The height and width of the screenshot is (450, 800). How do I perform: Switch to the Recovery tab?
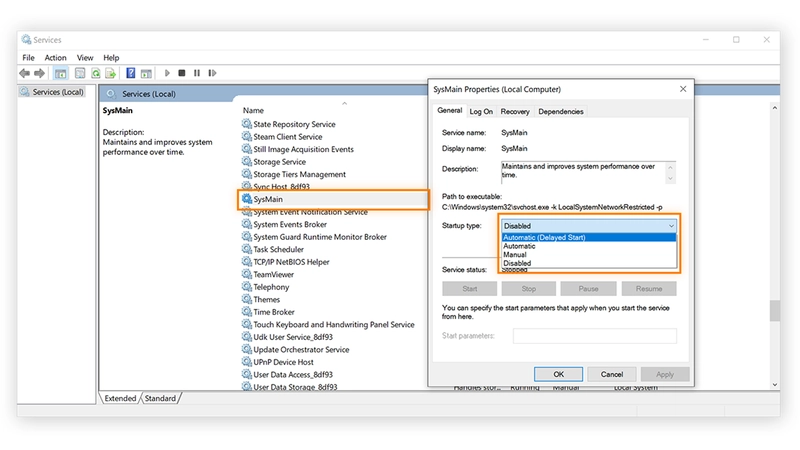[x=515, y=112]
